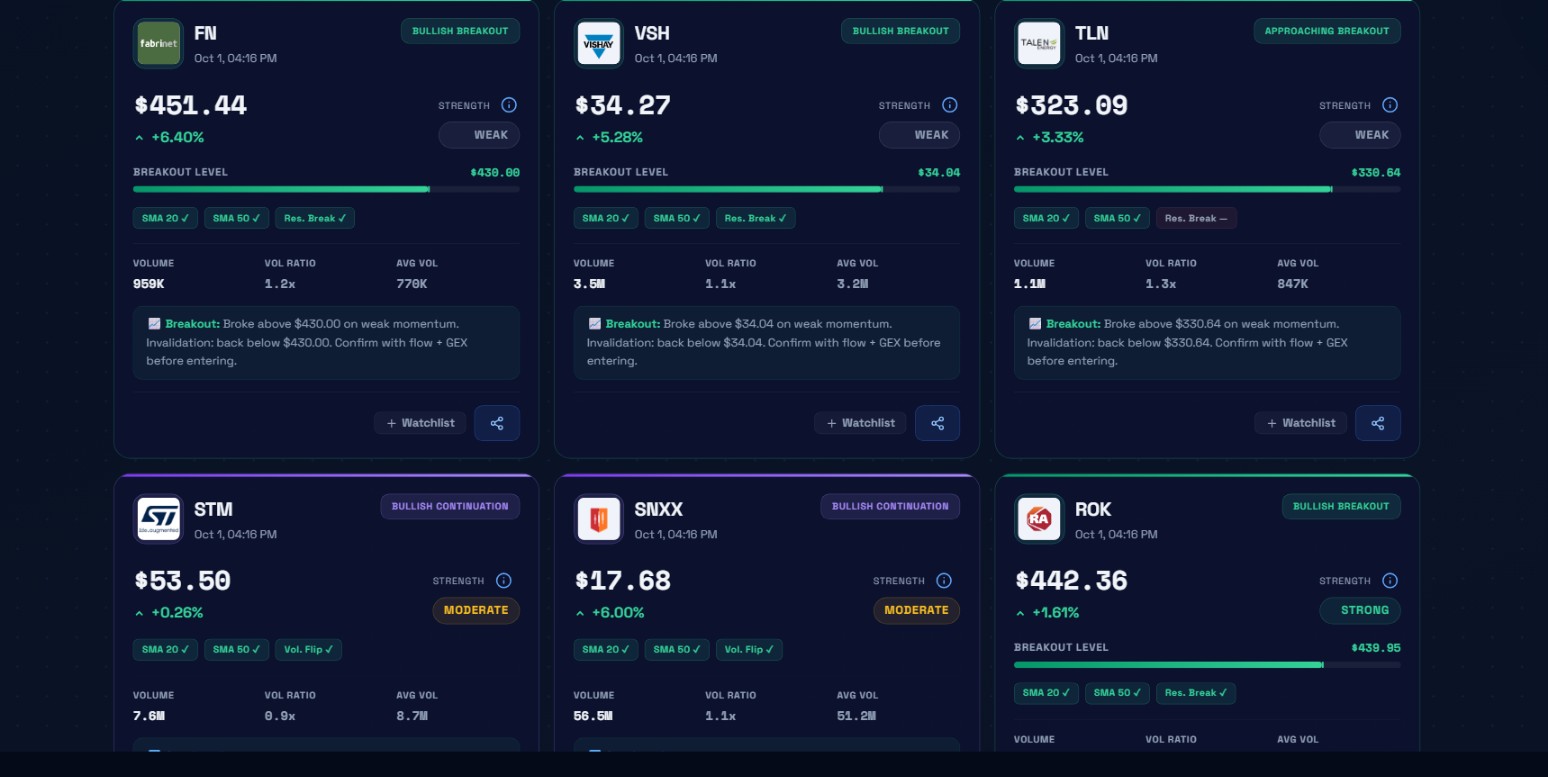Click the Talen Energy logo on TLN card

pos(1039,44)
